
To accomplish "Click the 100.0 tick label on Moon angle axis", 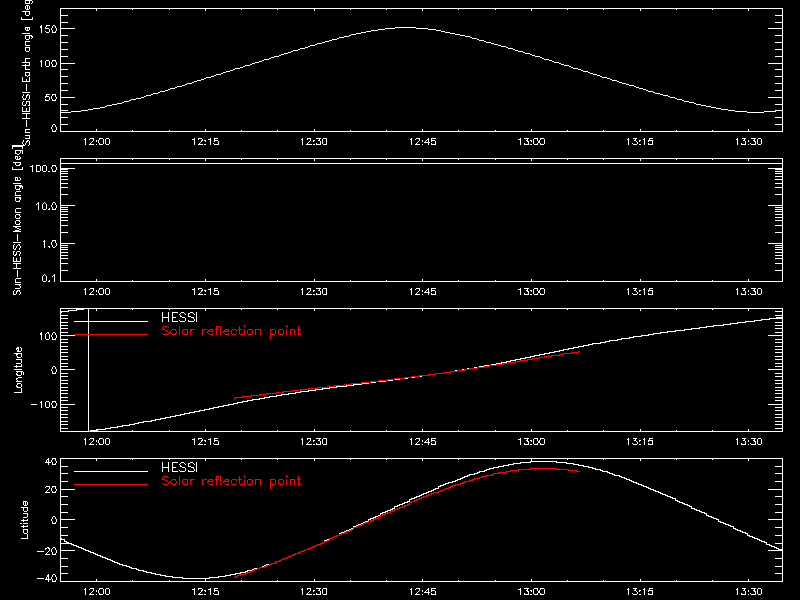I will pyautogui.click(x=43, y=168).
